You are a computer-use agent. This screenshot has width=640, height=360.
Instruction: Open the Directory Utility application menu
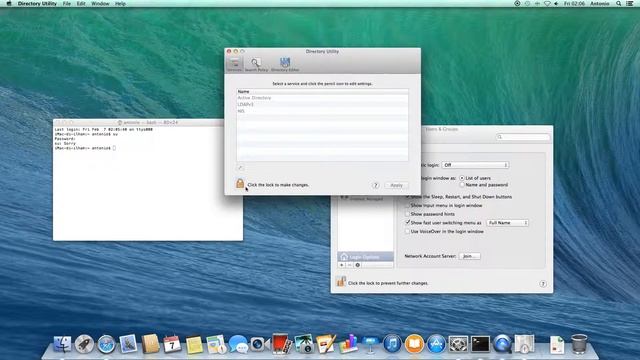pyautogui.click(x=37, y=4)
